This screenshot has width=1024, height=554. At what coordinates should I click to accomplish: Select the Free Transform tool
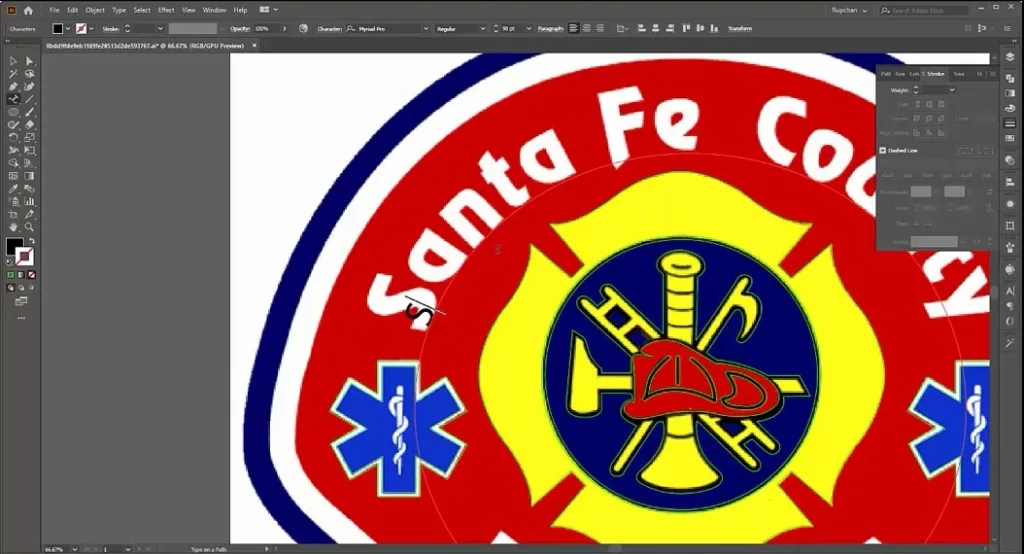coord(29,150)
